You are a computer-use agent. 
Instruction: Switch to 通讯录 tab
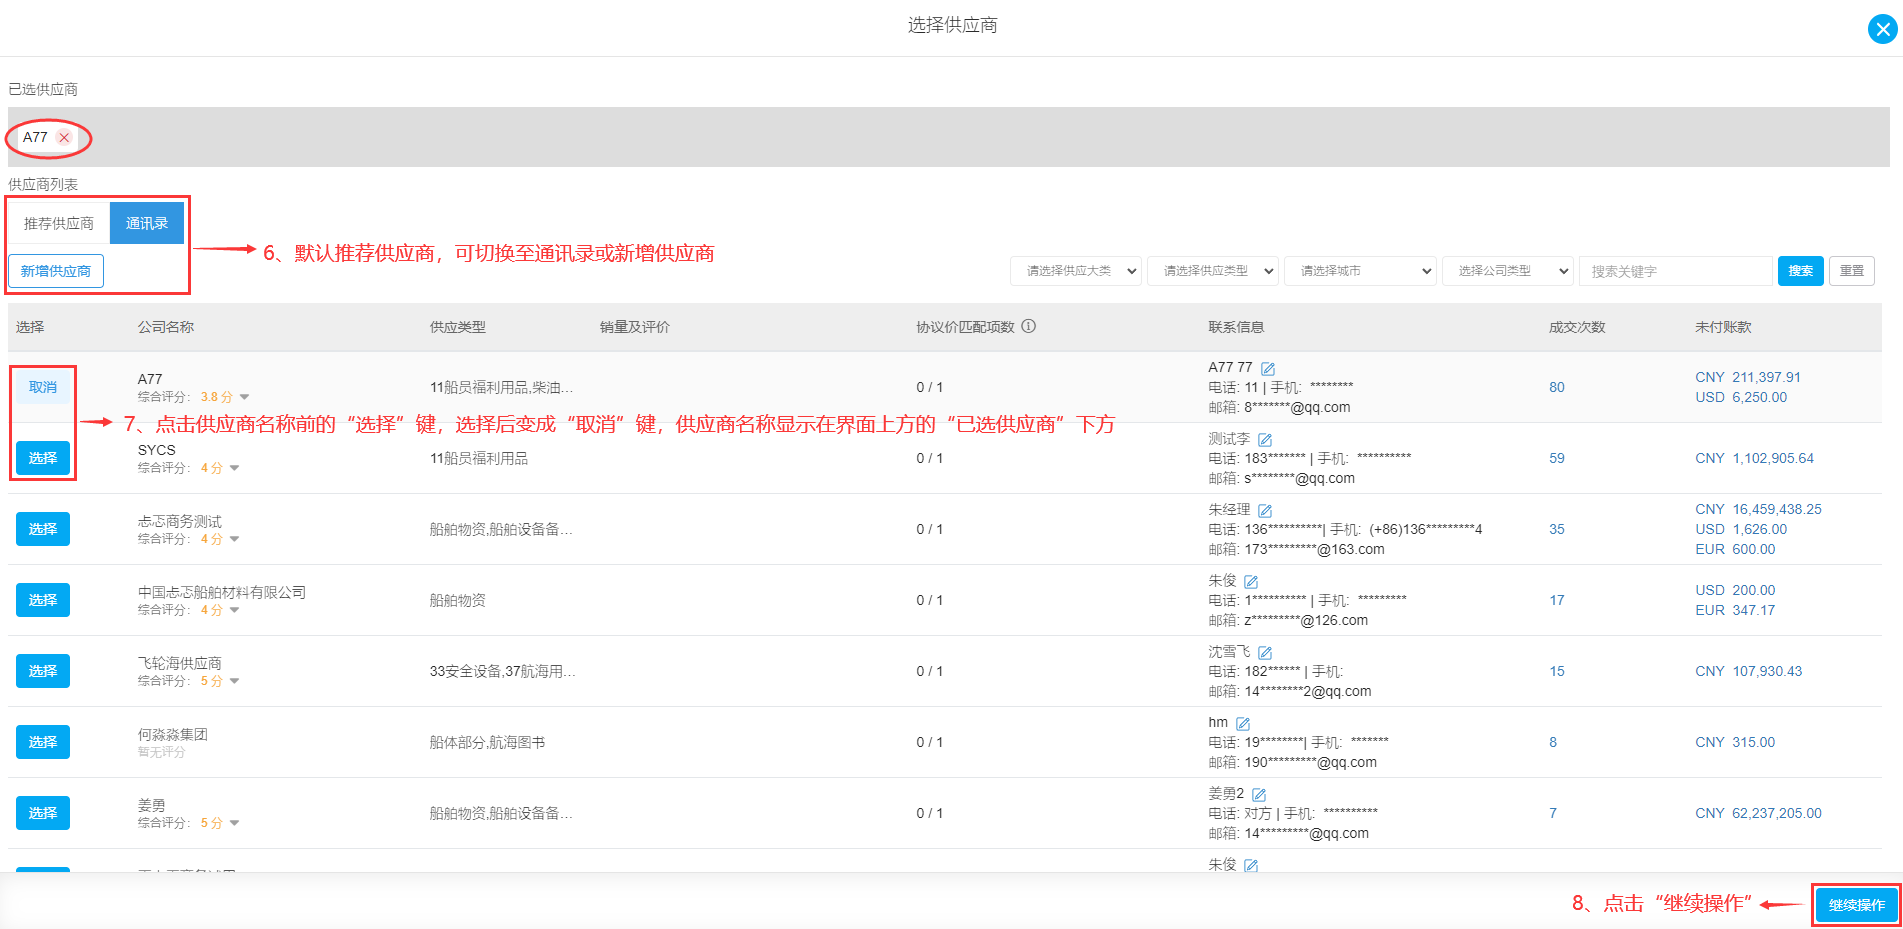147,223
